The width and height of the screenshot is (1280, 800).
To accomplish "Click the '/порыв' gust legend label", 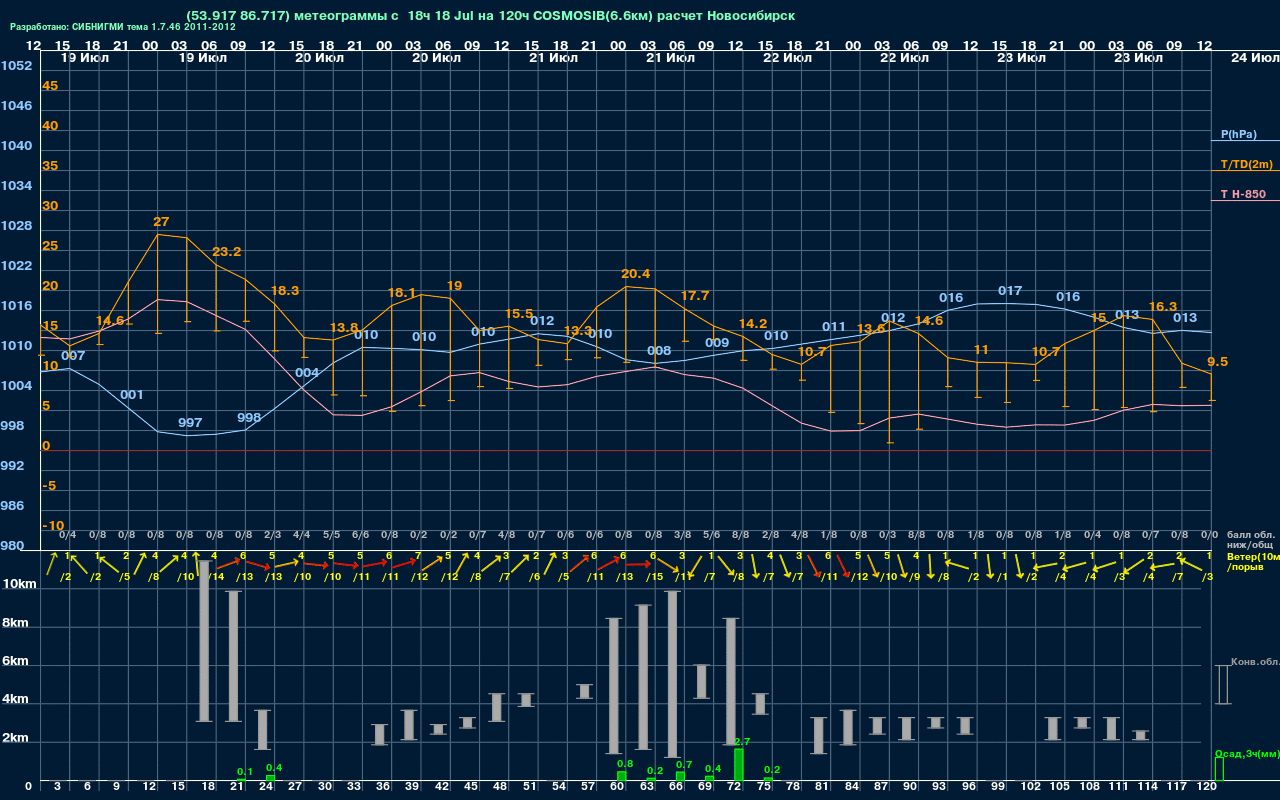I will pyautogui.click(x=1244, y=567).
